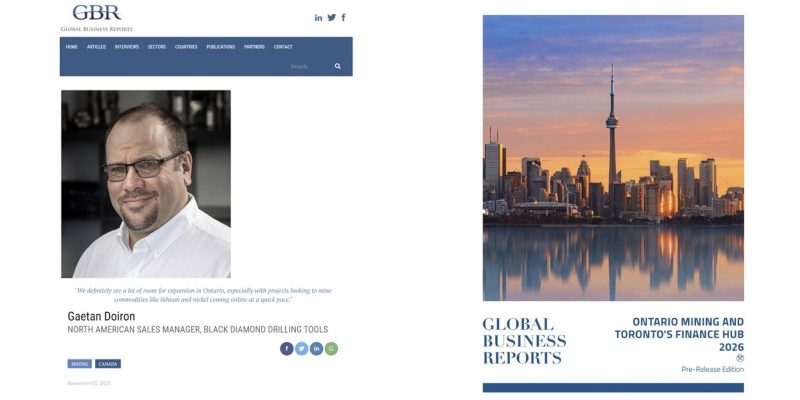Image resolution: width=800 pixels, height=400 pixels.
Task: Click the Ontario Mining and Toronto's Finance Hub title
Action: click(x=679, y=334)
